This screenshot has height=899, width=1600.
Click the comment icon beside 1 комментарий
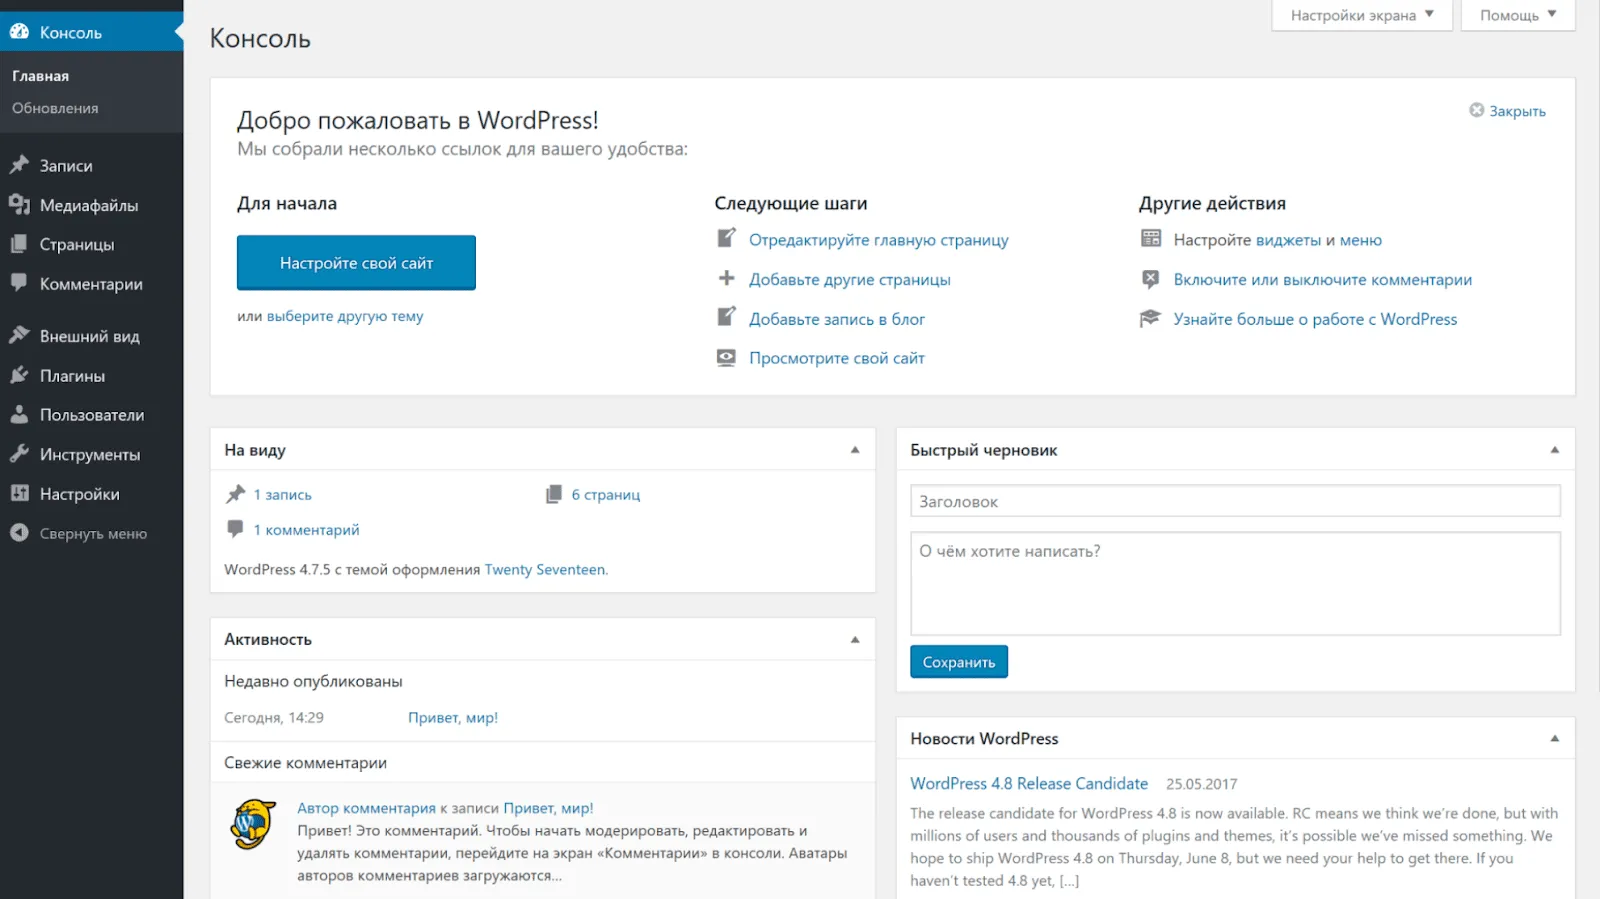(x=235, y=529)
